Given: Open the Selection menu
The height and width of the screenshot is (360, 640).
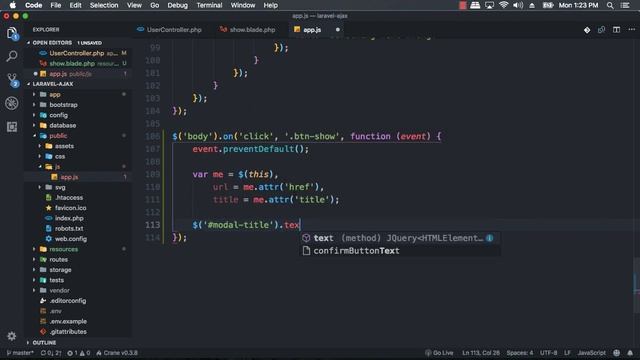Looking at the screenshot, I should (x=104, y=5).
